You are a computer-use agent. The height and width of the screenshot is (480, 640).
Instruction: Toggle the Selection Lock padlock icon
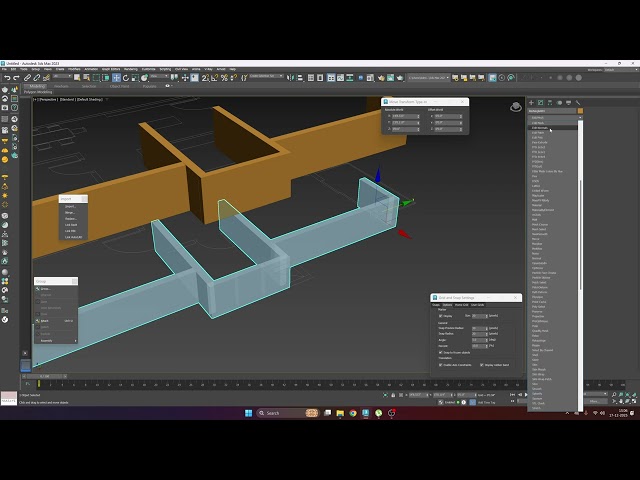point(393,395)
